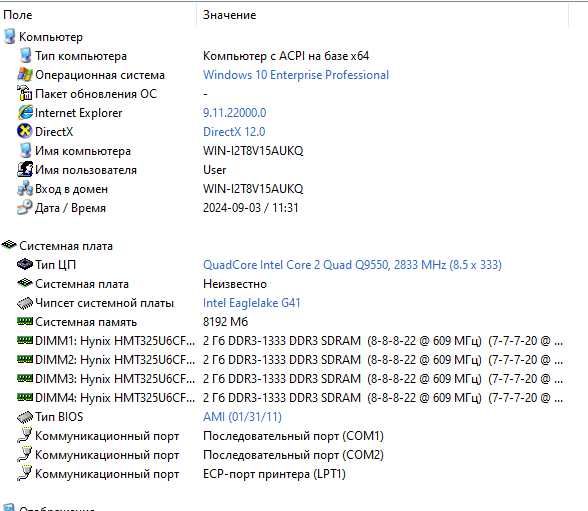Click the WIN-I2T8V15AUKQ value in Имя компьютера row
This screenshot has width=588, height=511.
(x=253, y=151)
